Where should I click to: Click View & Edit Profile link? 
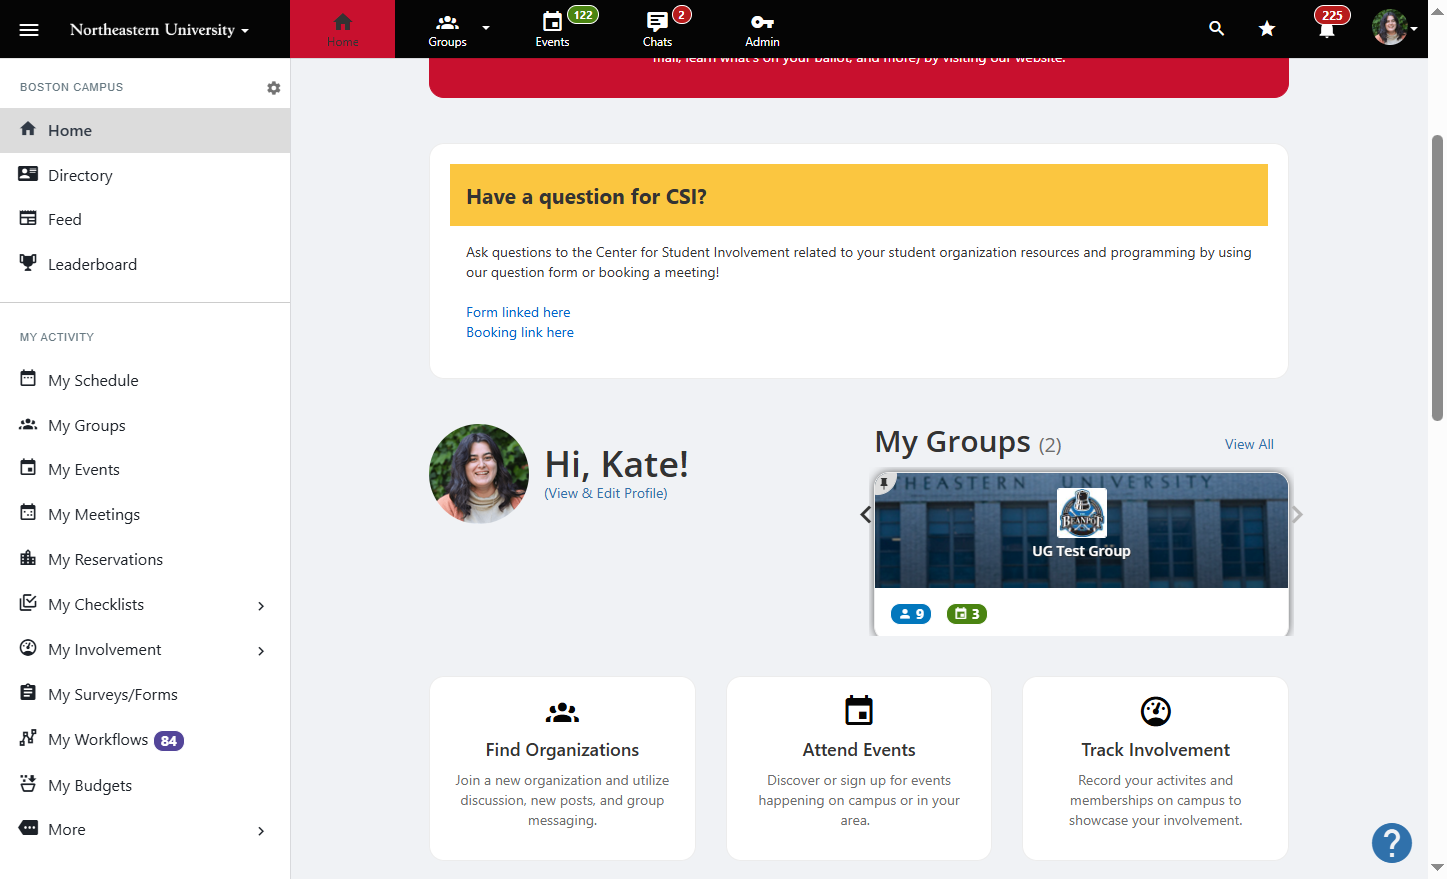606,493
